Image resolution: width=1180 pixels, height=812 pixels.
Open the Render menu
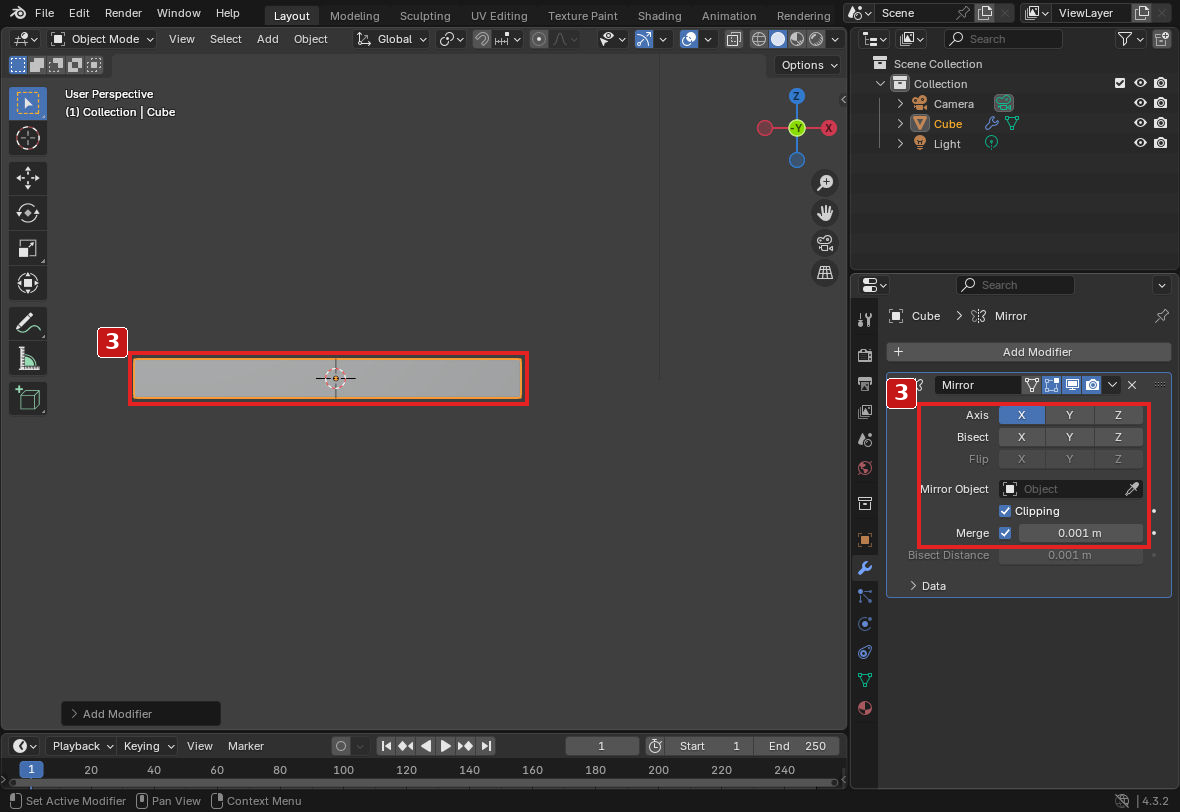[123, 13]
